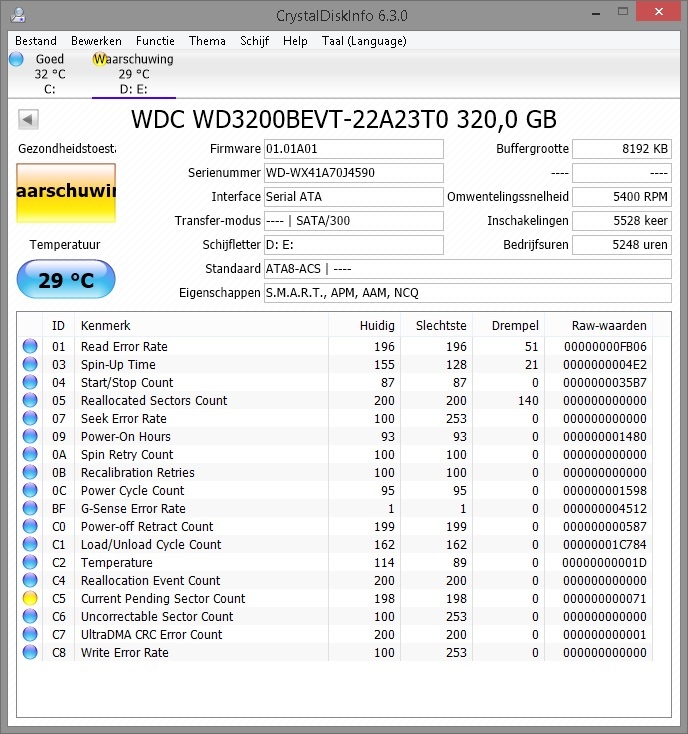Open the Schijf menu
Image resolution: width=688 pixels, height=734 pixels.
click(254, 41)
